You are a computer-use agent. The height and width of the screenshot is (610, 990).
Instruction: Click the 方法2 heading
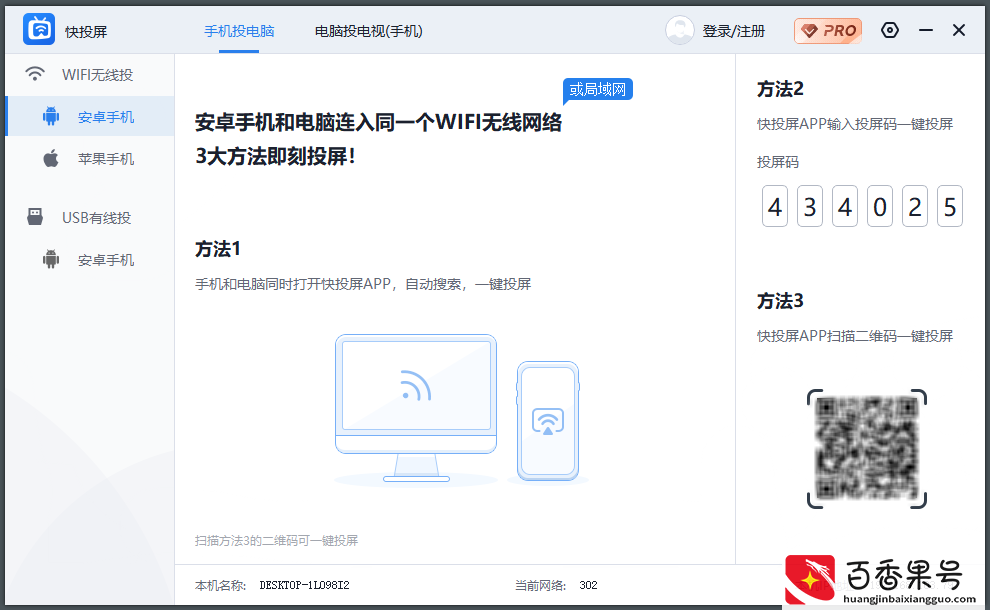[780, 89]
